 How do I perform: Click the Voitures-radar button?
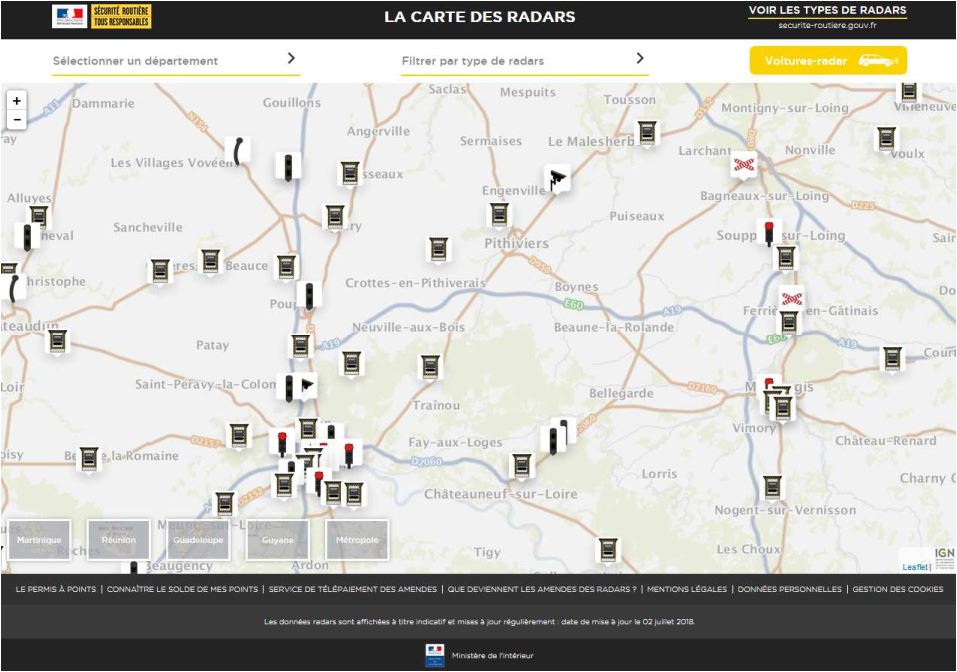click(828, 60)
